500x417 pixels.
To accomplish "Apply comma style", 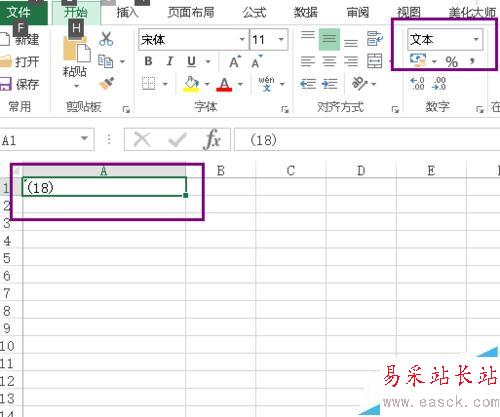I will pos(472,61).
